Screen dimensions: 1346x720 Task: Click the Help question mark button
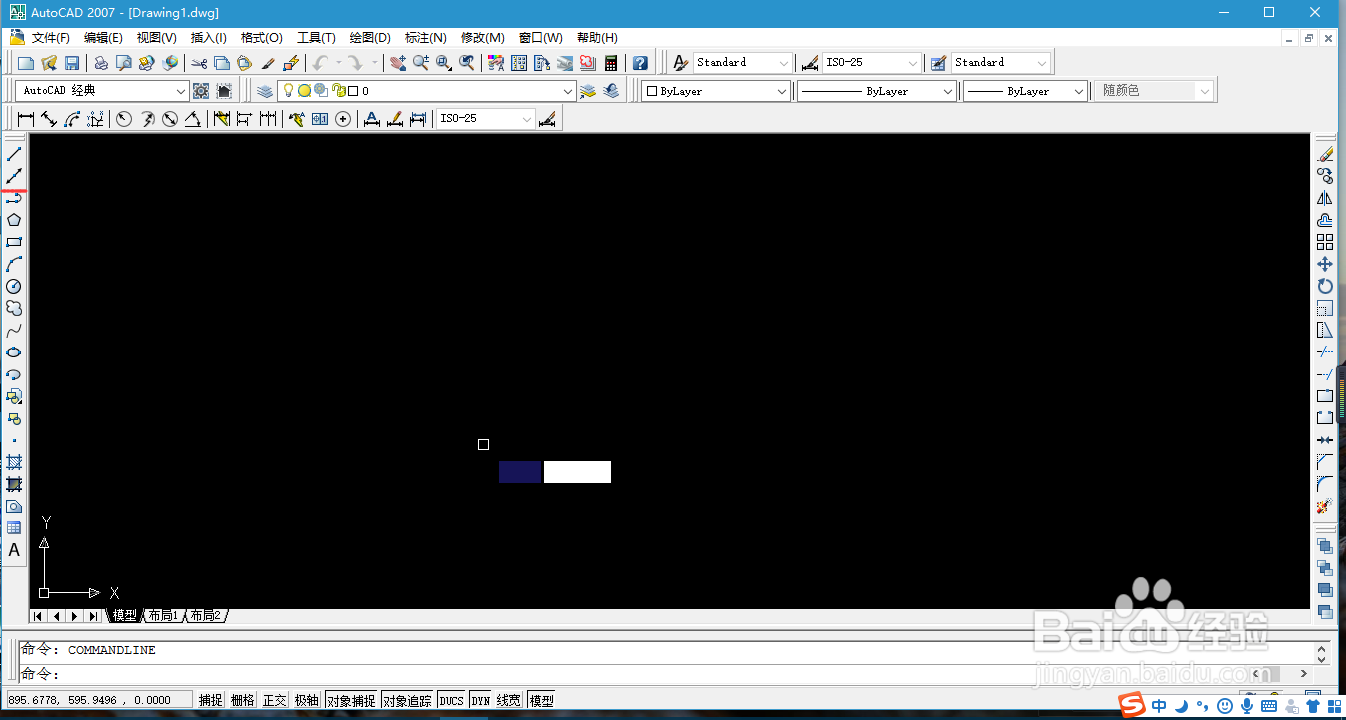[640, 63]
